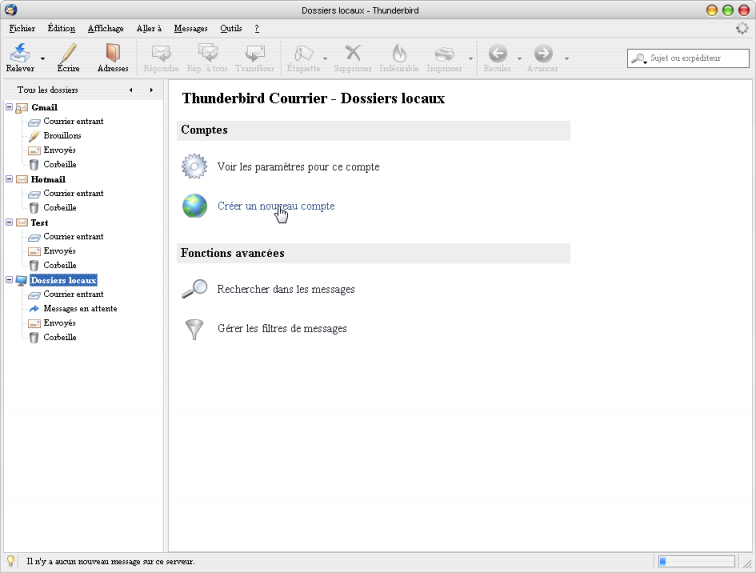The height and width of the screenshot is (573, 756).
Task: Click Rechercher dans les messages link
Action: (286, 289)
